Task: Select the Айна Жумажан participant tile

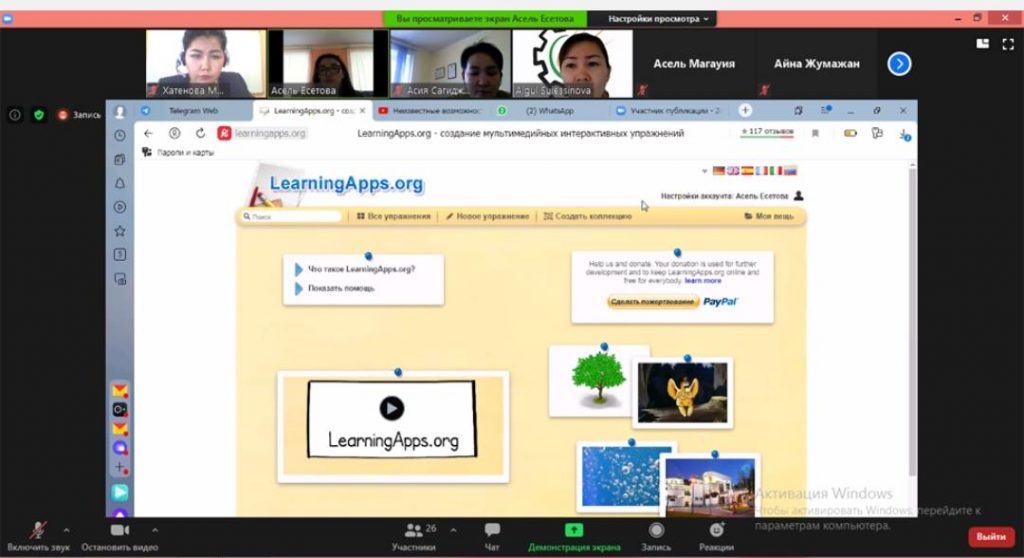Action: 816,63
